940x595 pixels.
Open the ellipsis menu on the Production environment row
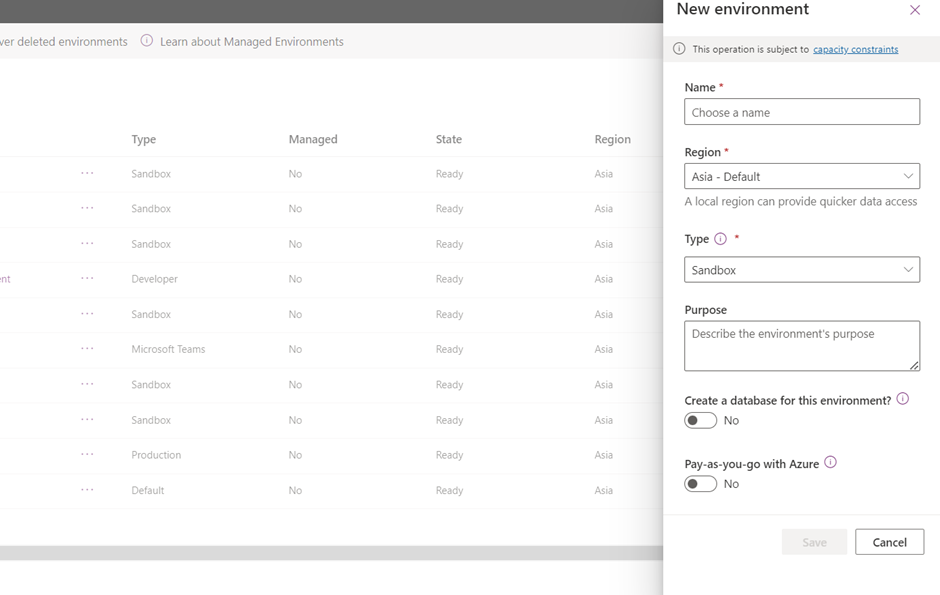coord(87,454)
